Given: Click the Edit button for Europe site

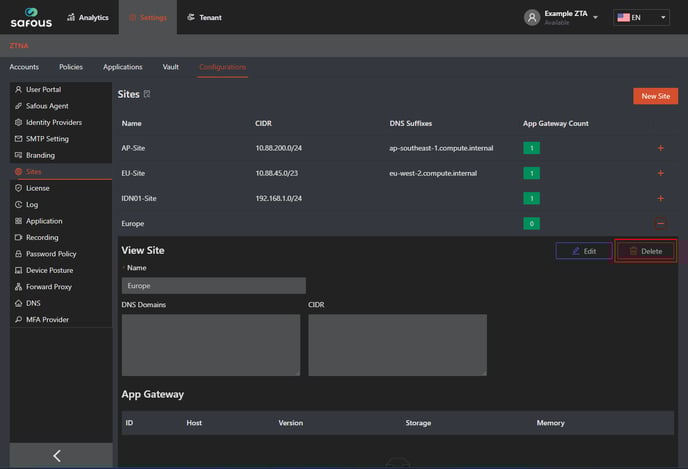Looking at the screenshot, I should click(584, 251).
